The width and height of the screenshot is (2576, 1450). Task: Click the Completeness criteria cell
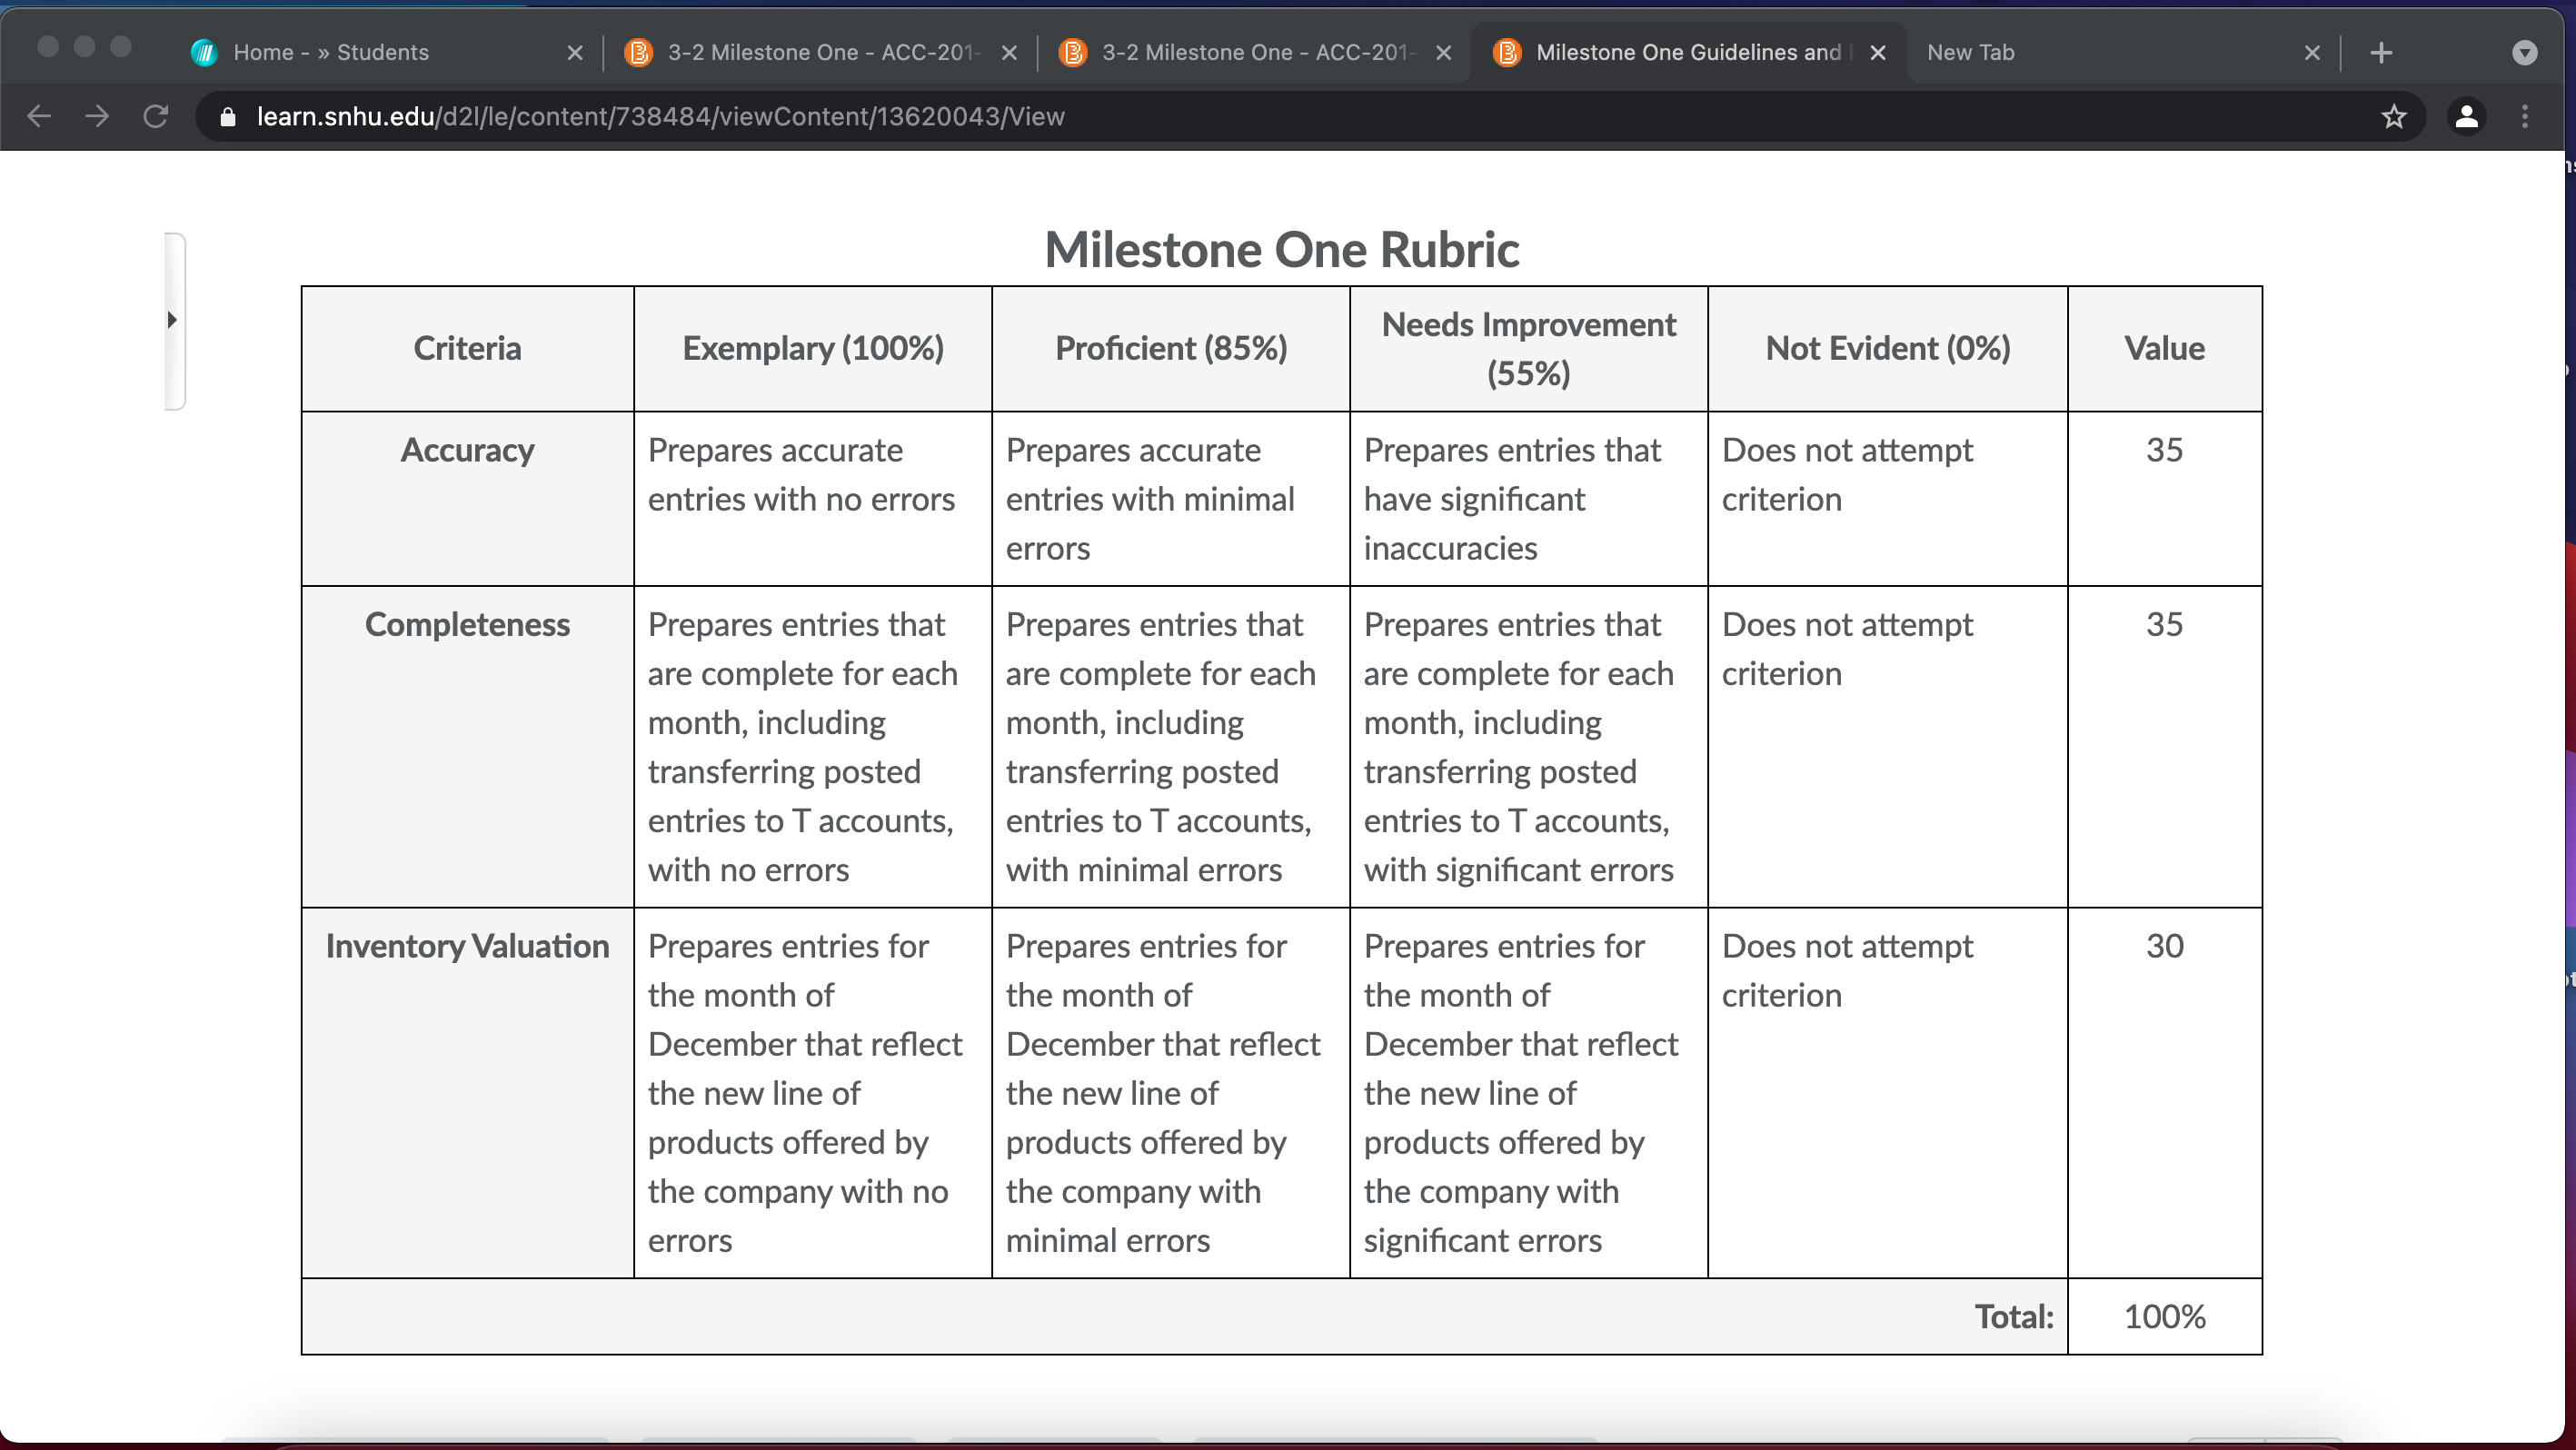click(x=467, y=746)
